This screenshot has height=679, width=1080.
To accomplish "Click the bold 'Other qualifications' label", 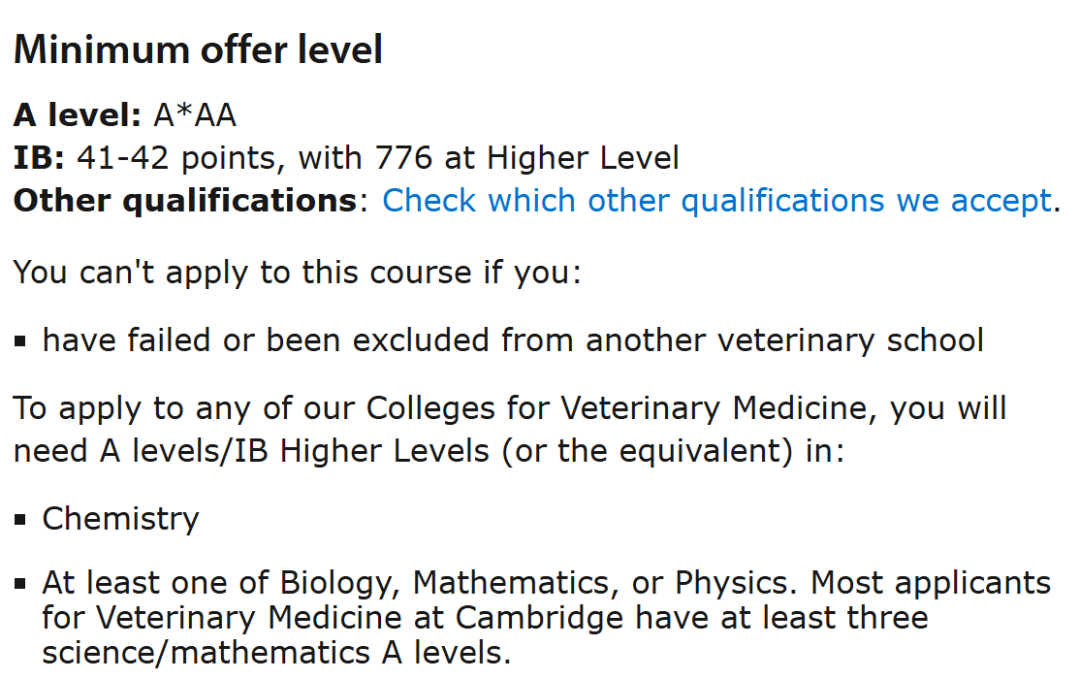I will pyautogui.click(x=184, y=201).
